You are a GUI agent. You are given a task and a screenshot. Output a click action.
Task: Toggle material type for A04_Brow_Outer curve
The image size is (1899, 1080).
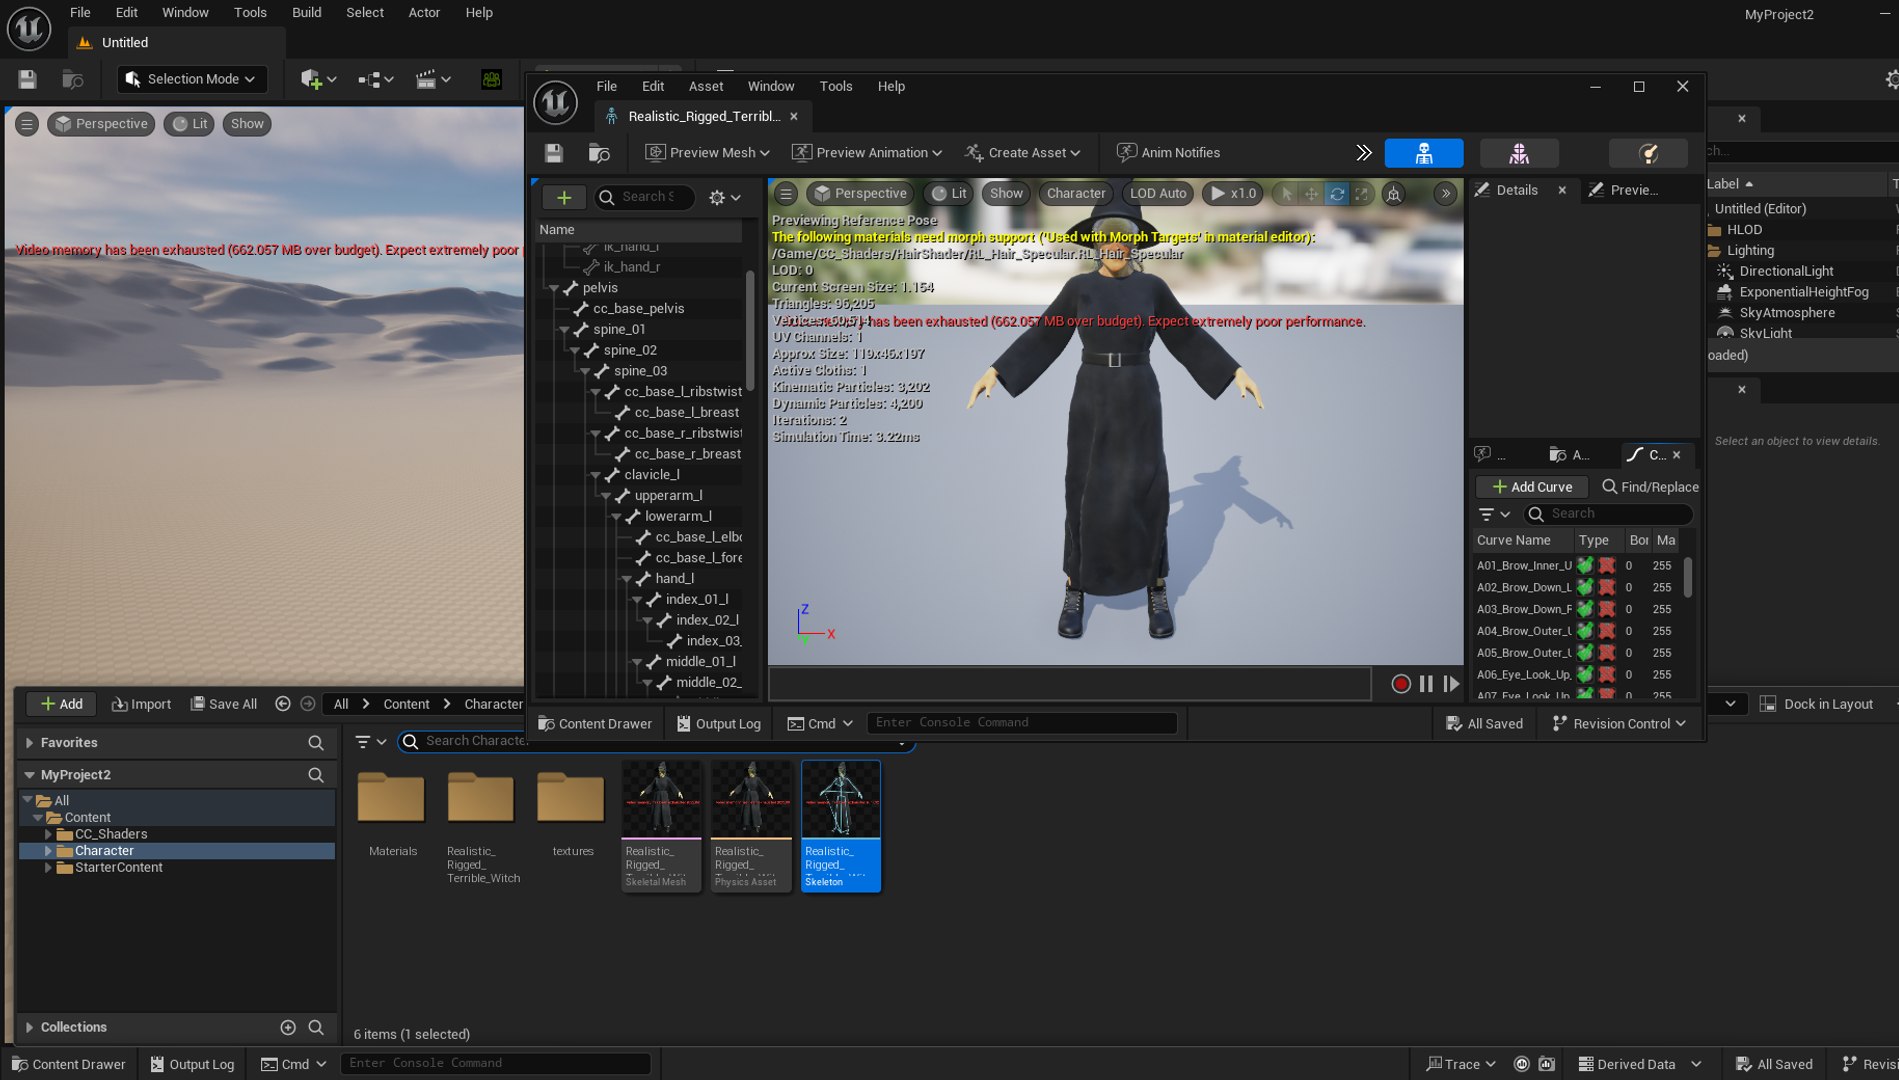click(x=1607, y=631)
